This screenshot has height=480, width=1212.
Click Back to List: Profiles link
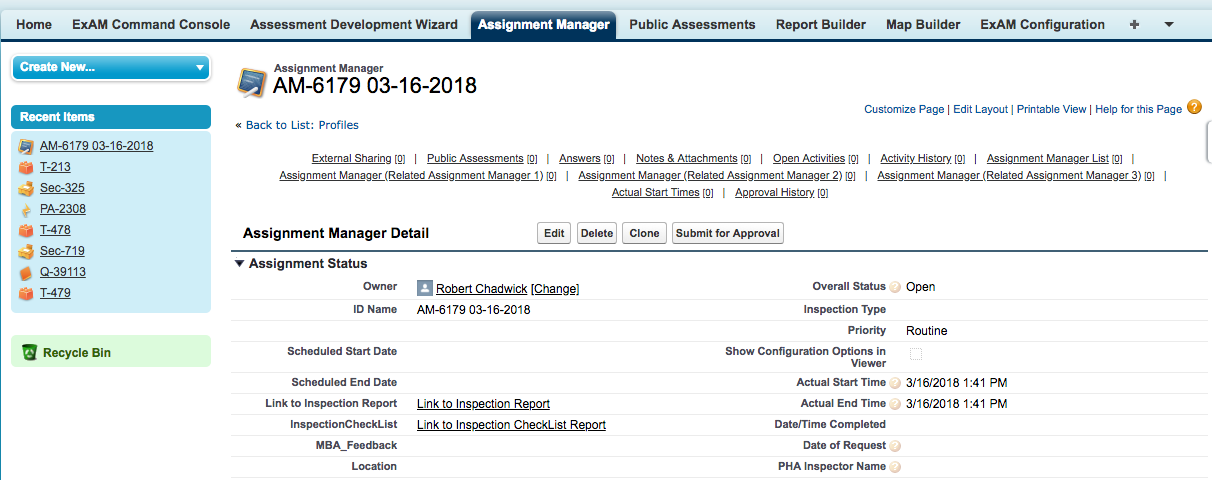pos(302,125)
